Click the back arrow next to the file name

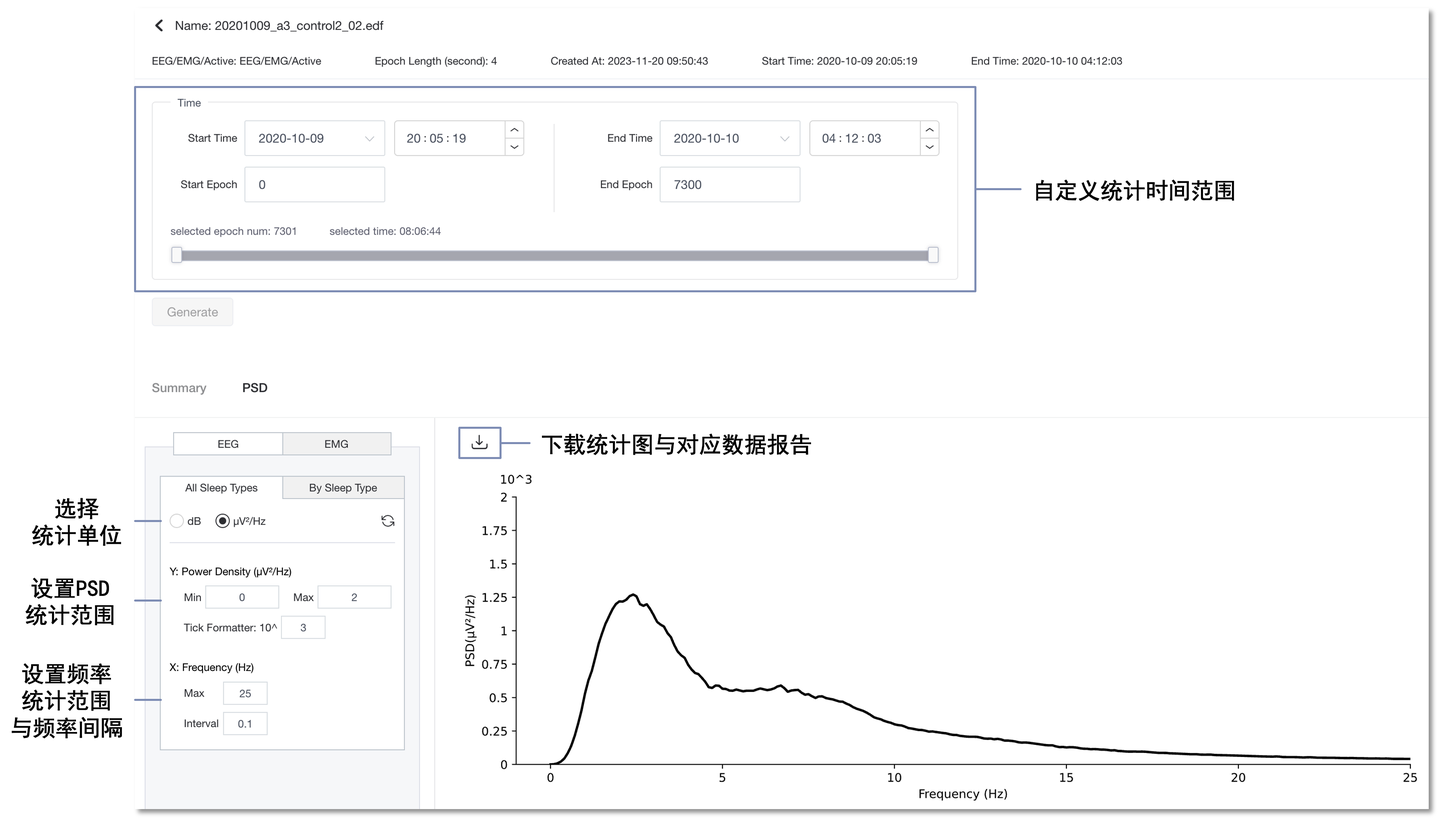(157, 25)
